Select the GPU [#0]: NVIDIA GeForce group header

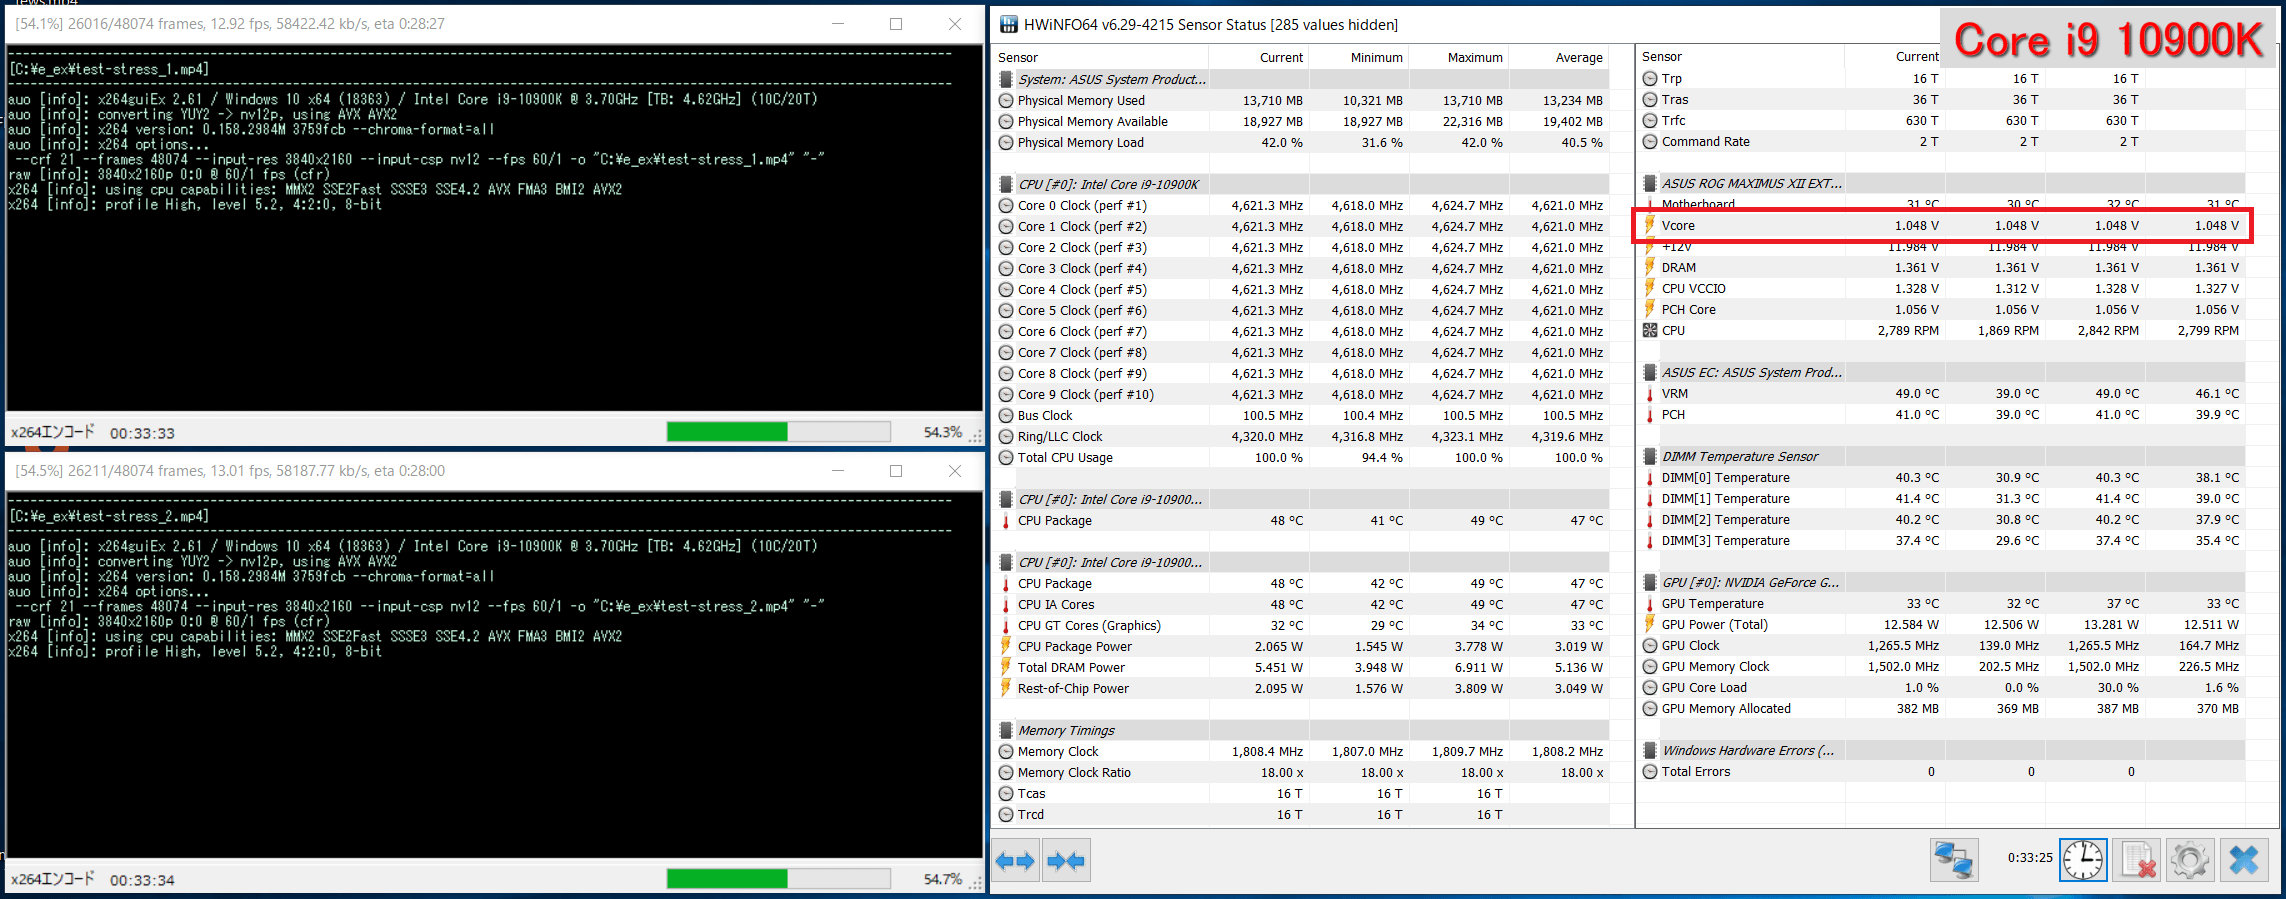pyautogui.click(x=1749, y=583)
